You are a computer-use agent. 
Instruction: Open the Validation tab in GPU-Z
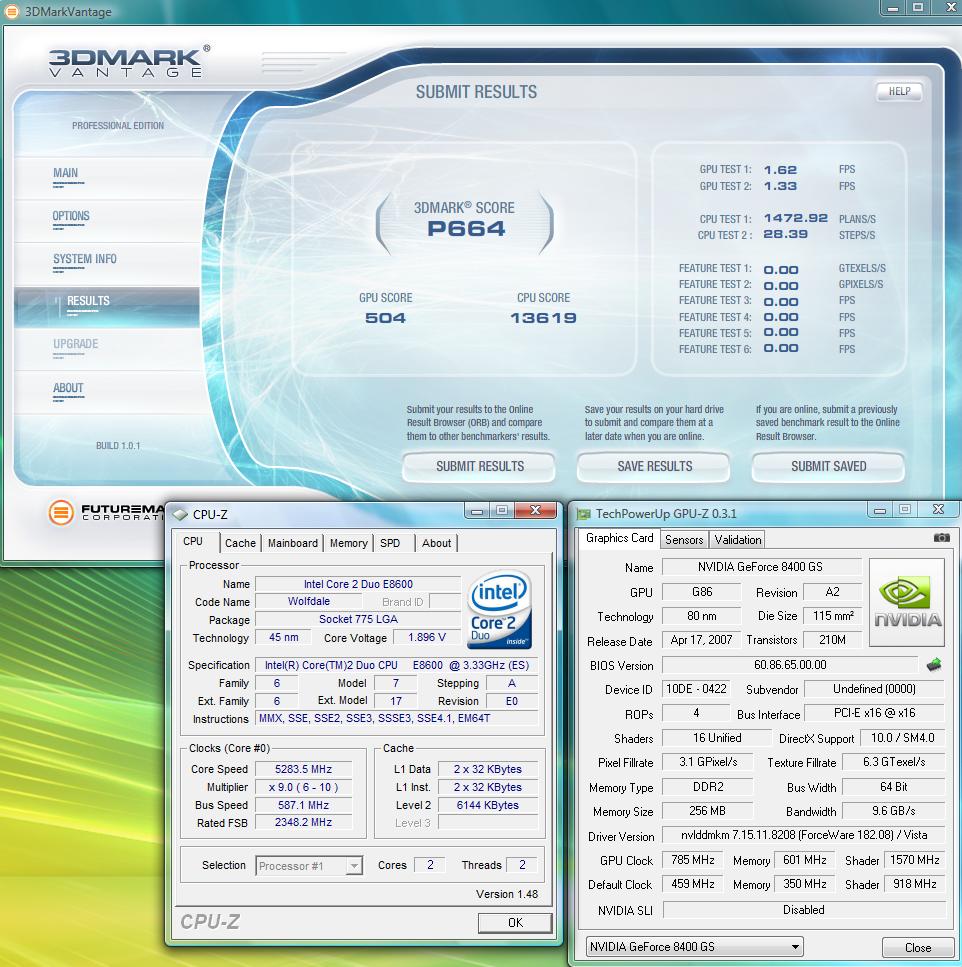(x=738, y=540)
